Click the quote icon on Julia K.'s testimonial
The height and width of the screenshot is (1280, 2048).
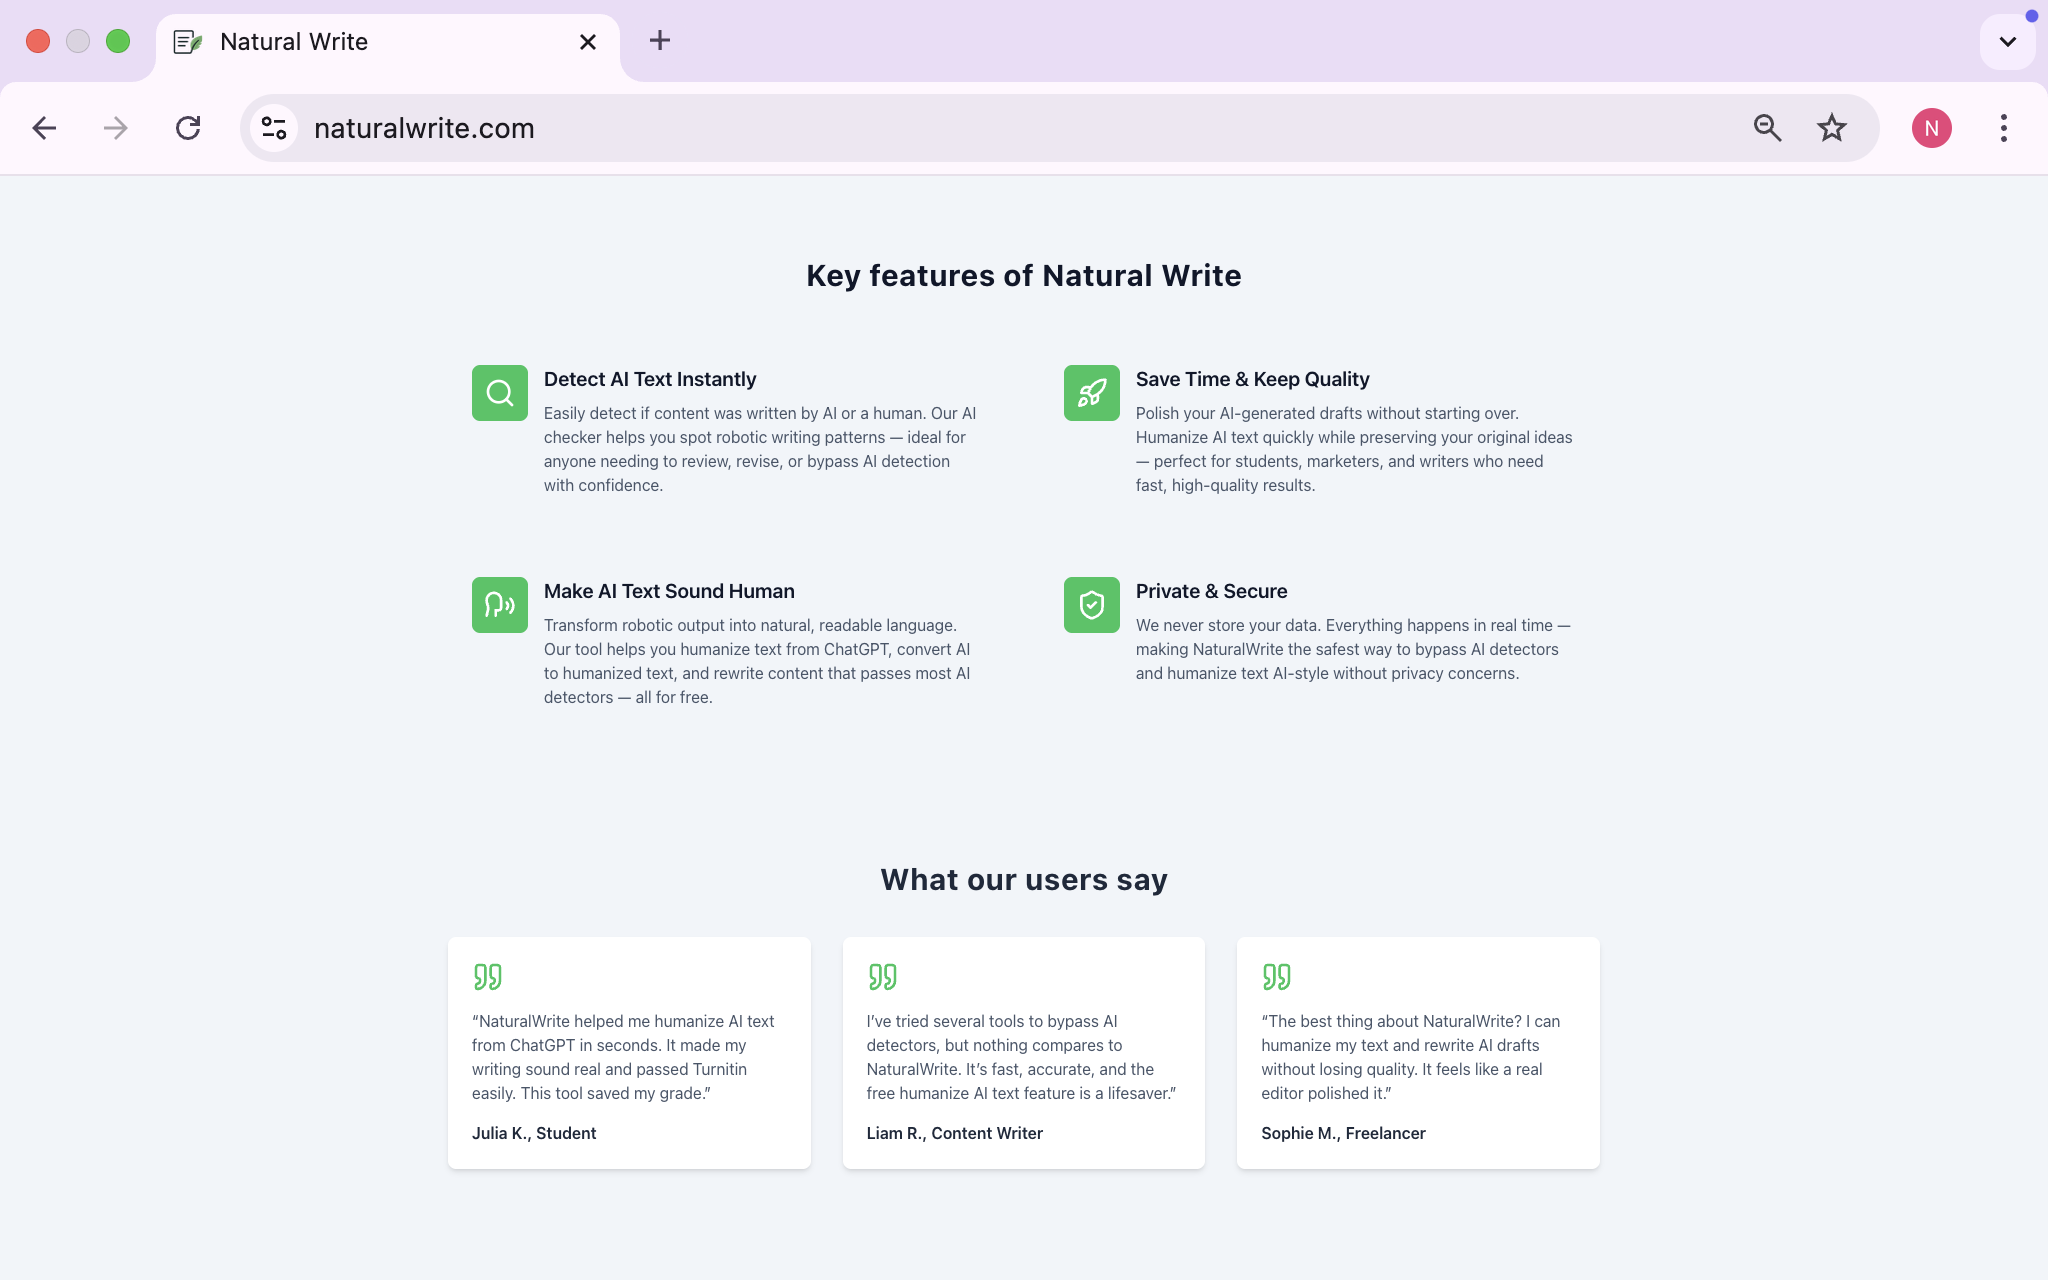[x=488, y=977]
